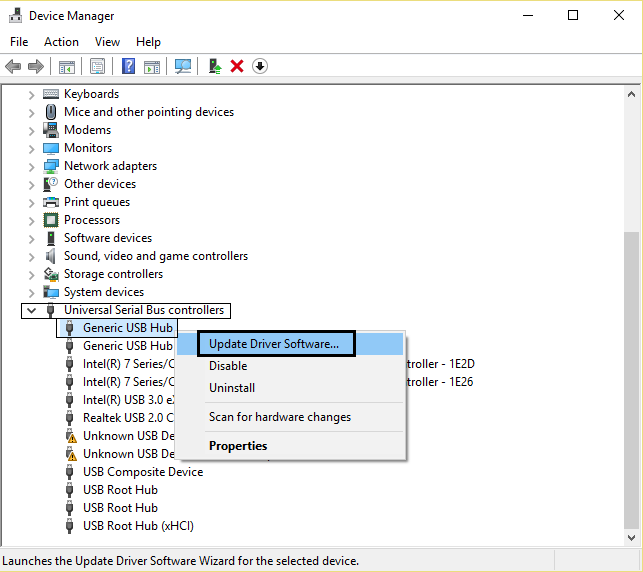643x572 pixels.
Task: Expand the Sound, video and game controllers
Action: [x=31, y=256]
